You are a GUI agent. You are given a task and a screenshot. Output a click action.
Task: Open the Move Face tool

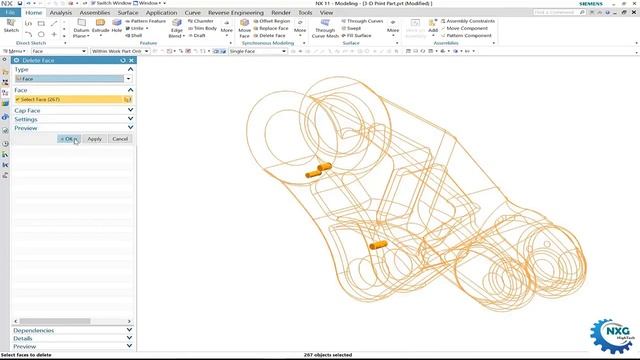[x=244, y=28]
